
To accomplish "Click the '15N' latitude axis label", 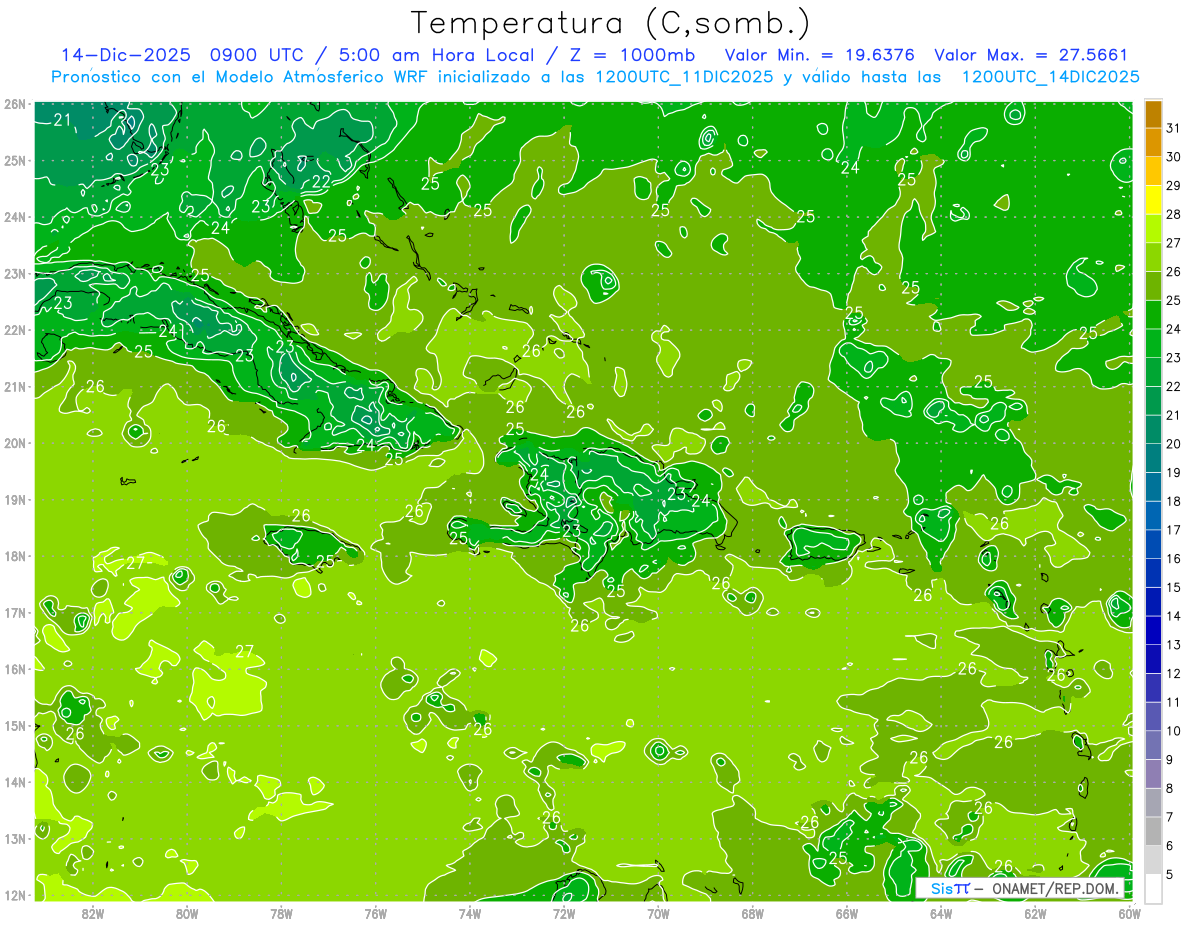I will 14,726.
